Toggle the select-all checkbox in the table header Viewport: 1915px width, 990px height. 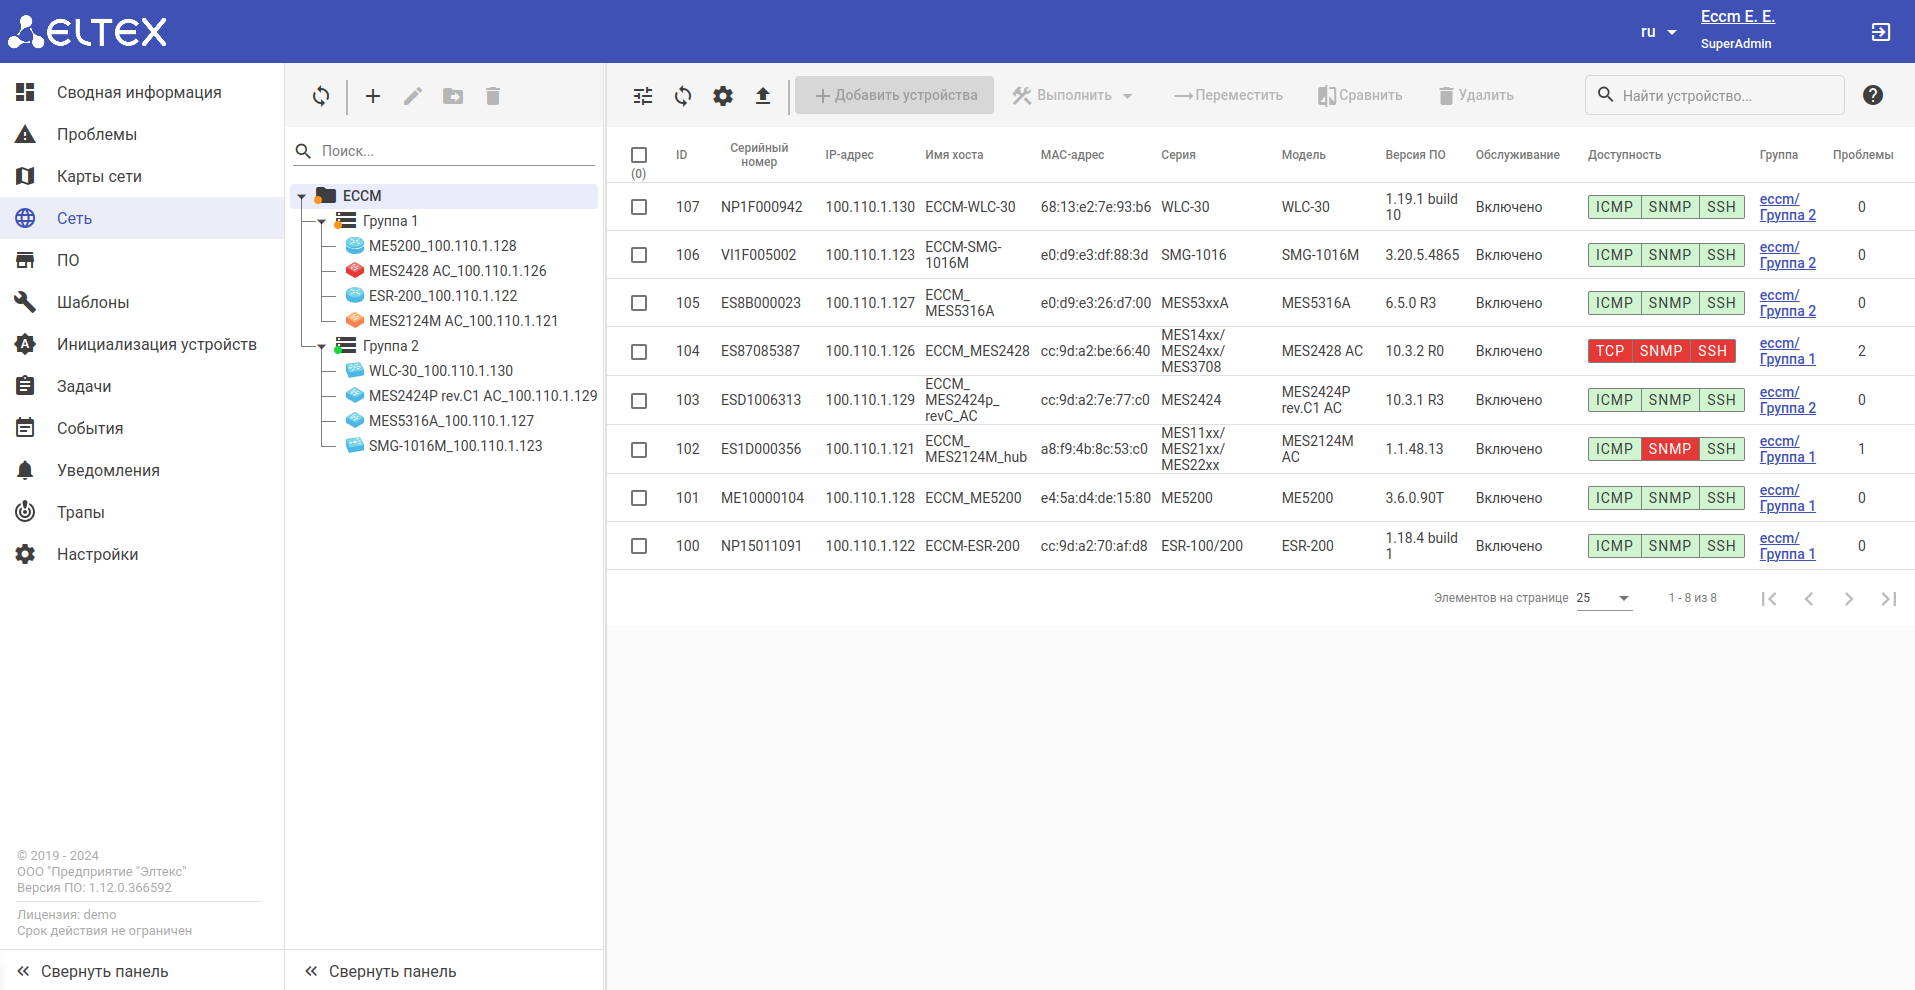[x=639, y=155]
